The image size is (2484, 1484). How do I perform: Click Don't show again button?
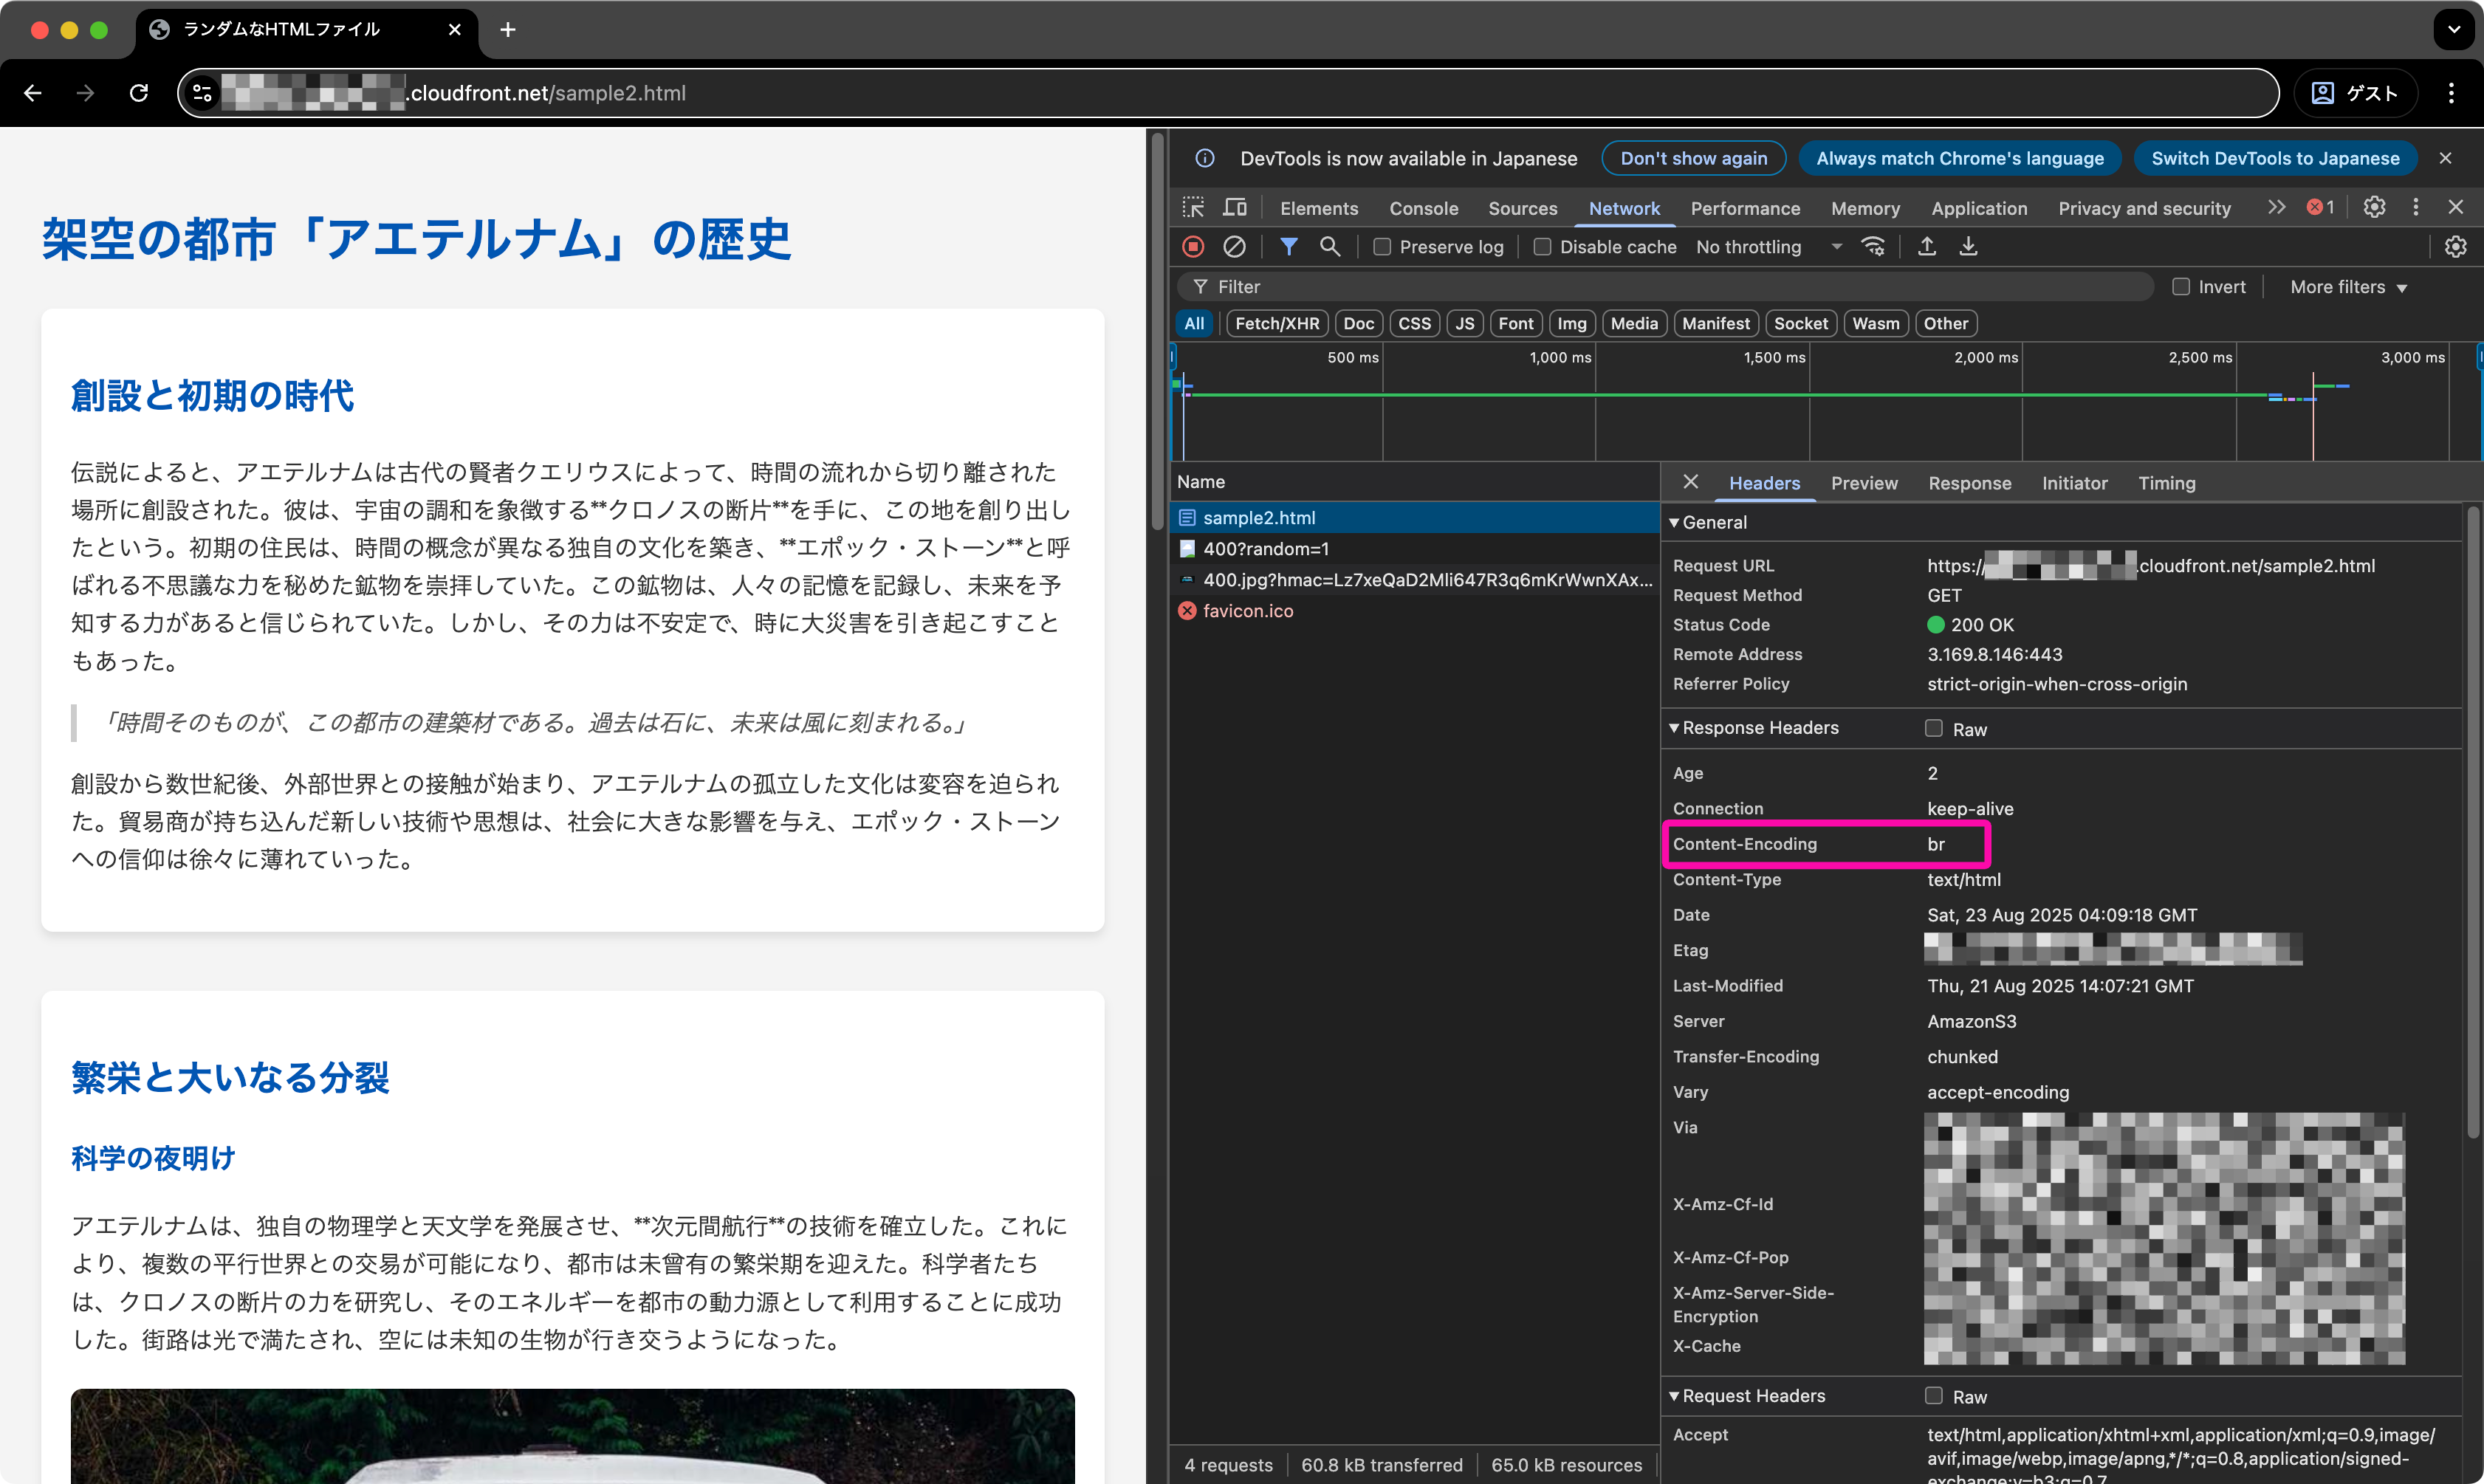tap(1693, 158)
